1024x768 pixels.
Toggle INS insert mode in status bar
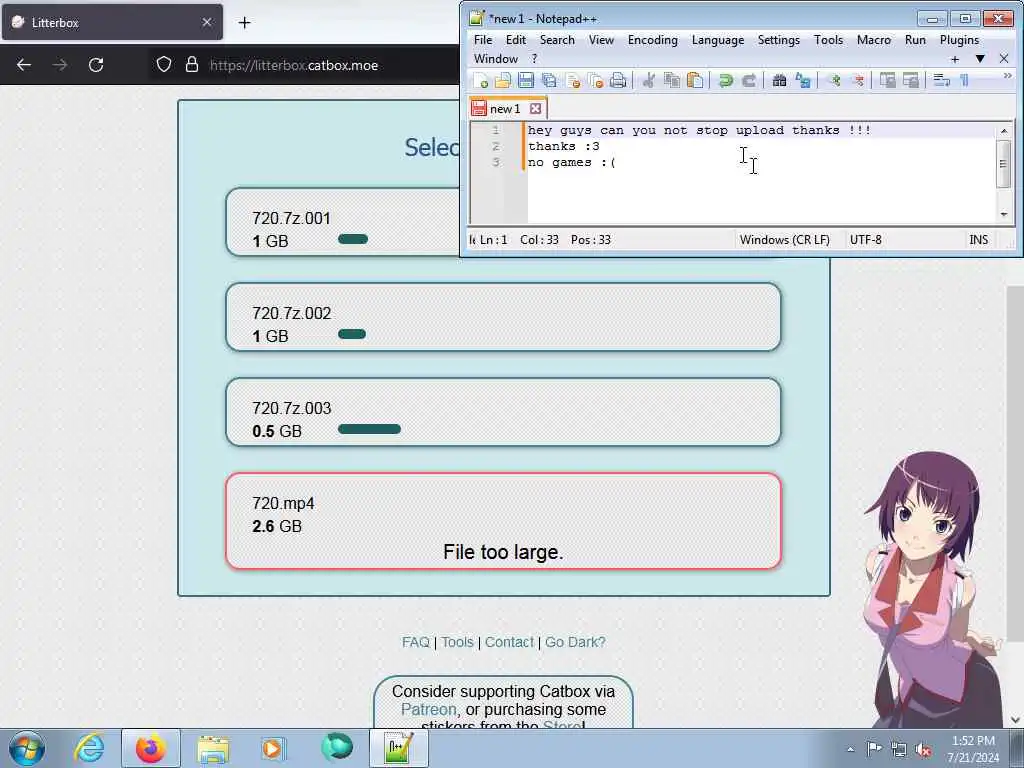coord(978,240)
